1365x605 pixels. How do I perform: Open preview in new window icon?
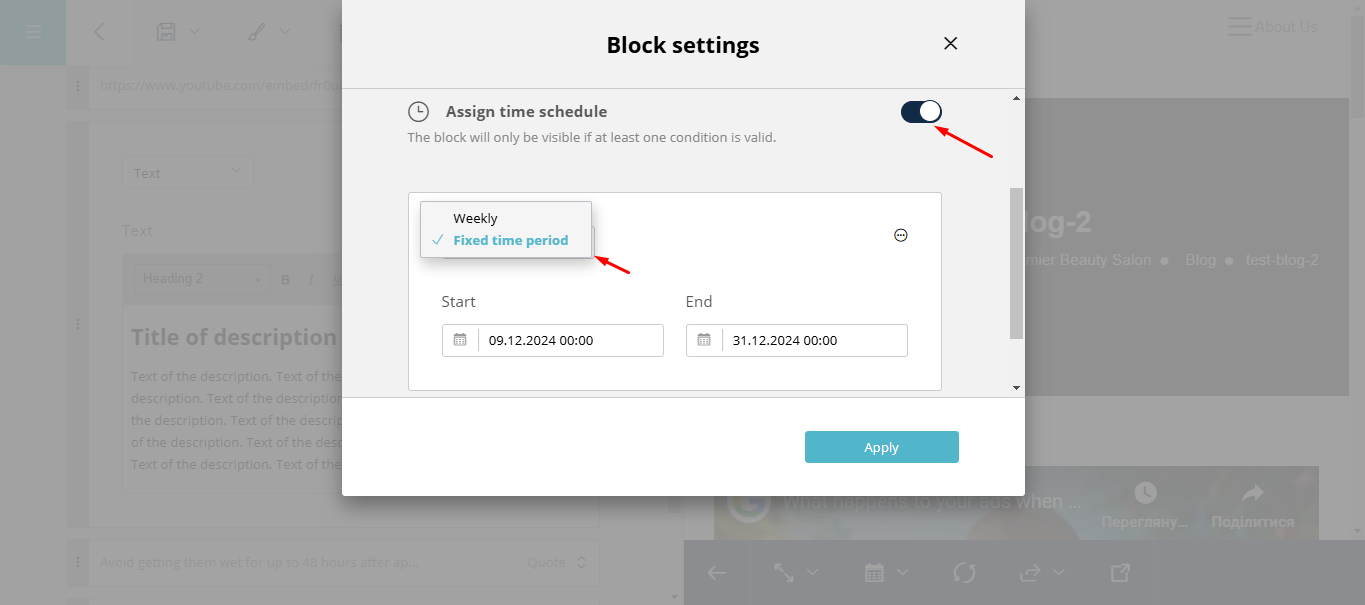1121,573
